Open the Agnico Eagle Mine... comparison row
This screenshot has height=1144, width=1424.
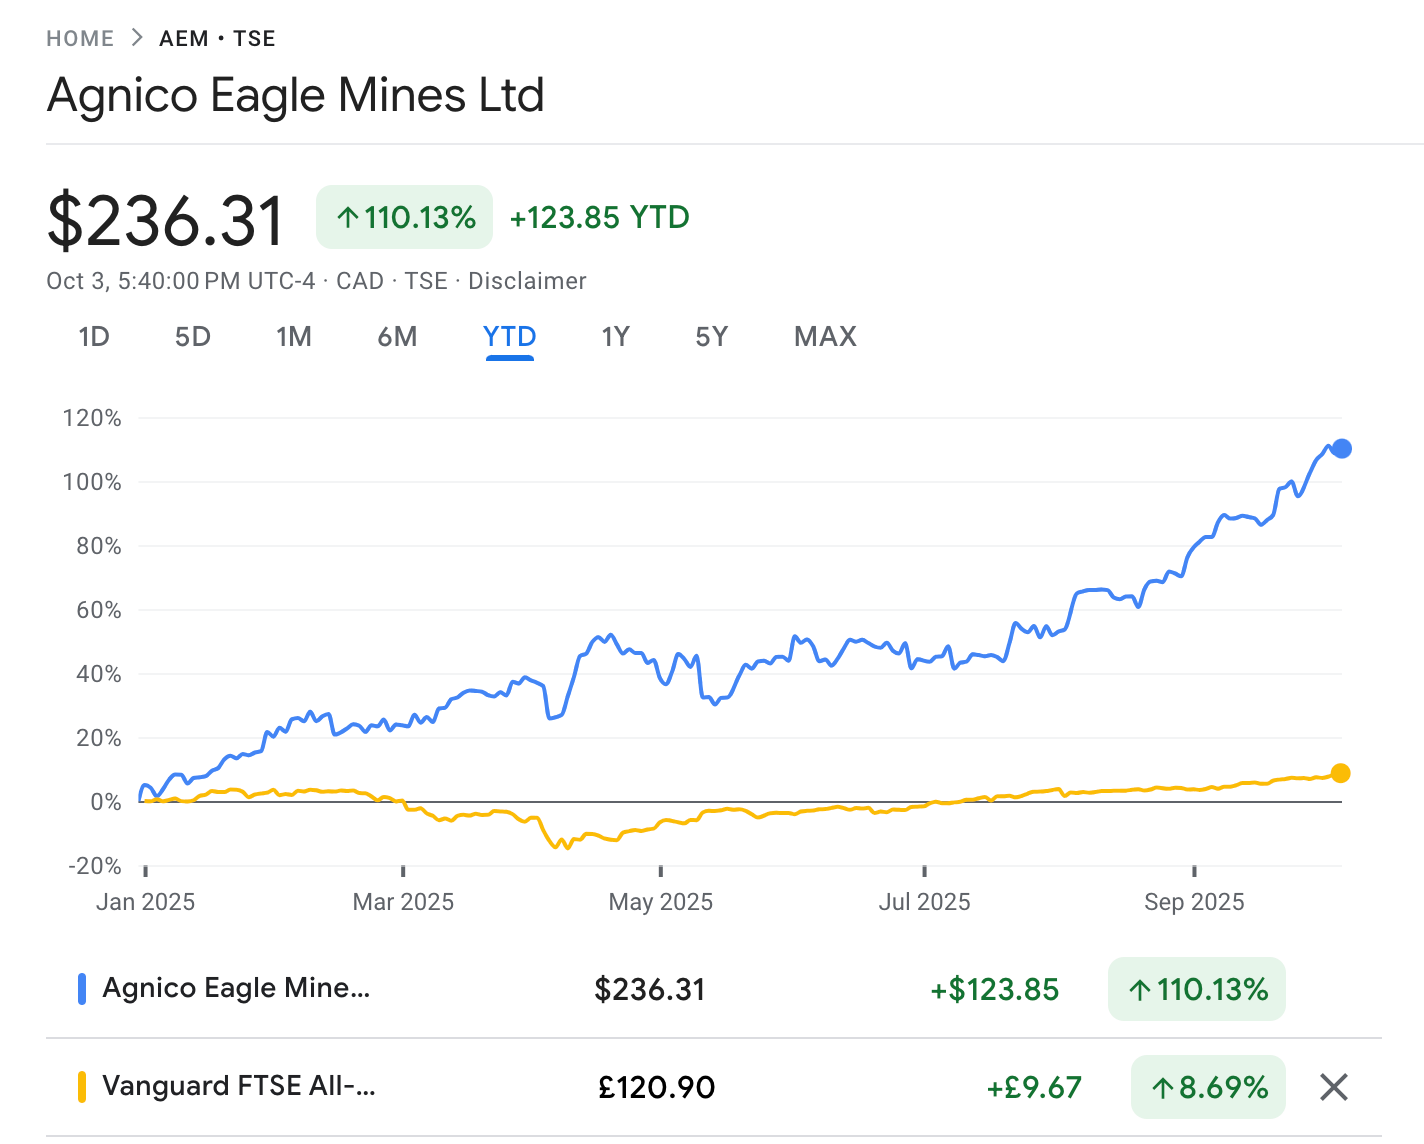pos(714,989)
